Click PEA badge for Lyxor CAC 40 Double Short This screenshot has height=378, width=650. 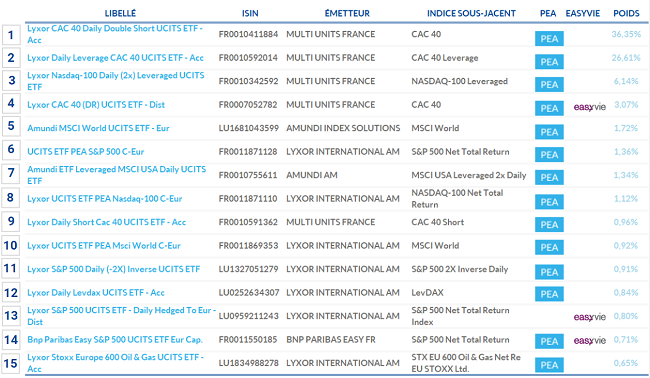point(549,39)
